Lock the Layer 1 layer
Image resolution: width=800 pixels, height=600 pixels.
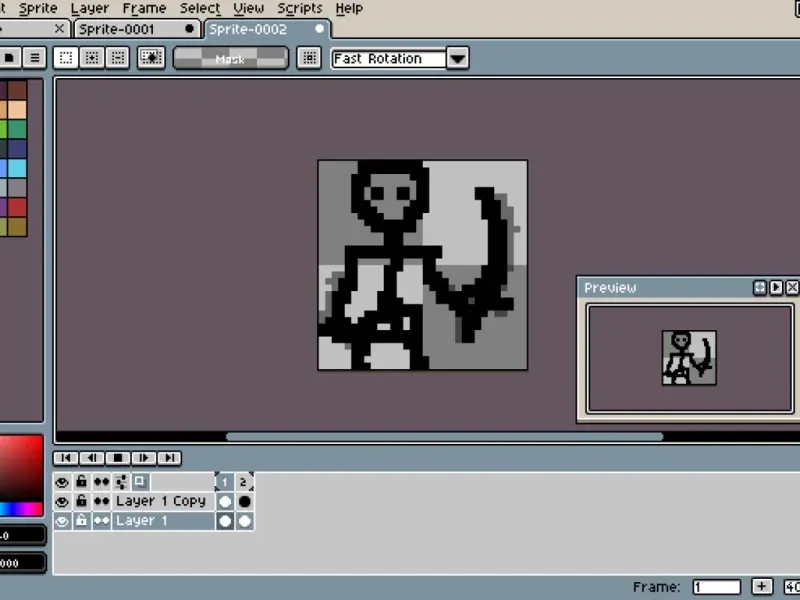pyautogui.click(x=81, y=521)
